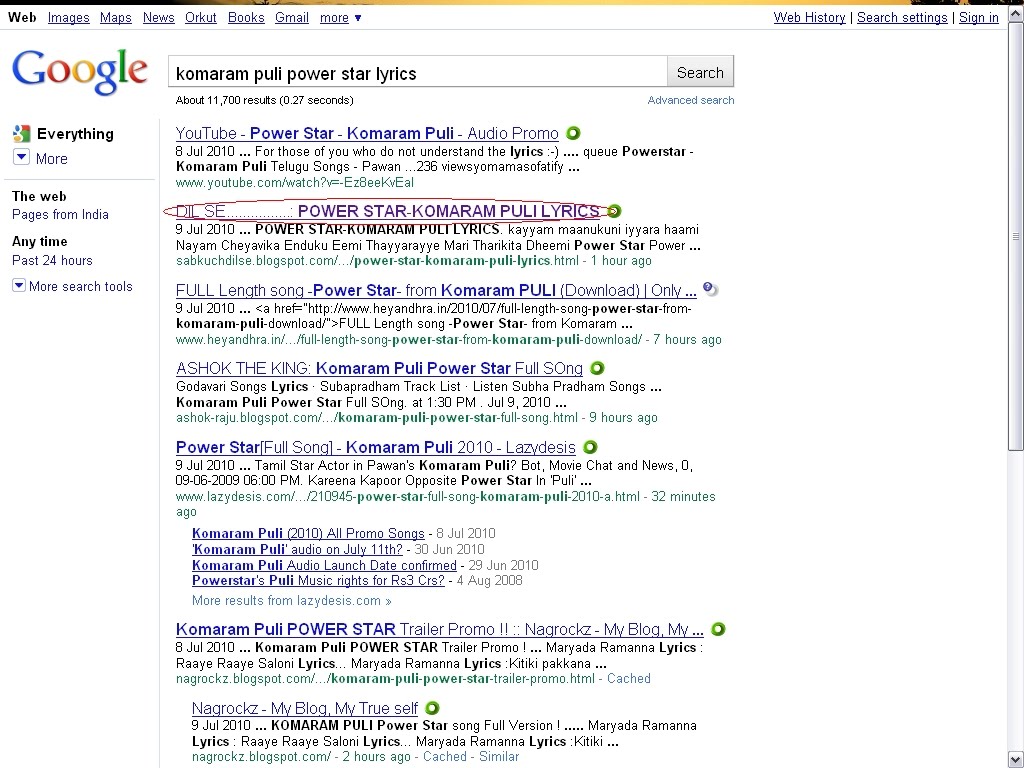Click More results from lazydesis.com
Viewport: 1024px width, 768px height.
[x=291, y=600]
